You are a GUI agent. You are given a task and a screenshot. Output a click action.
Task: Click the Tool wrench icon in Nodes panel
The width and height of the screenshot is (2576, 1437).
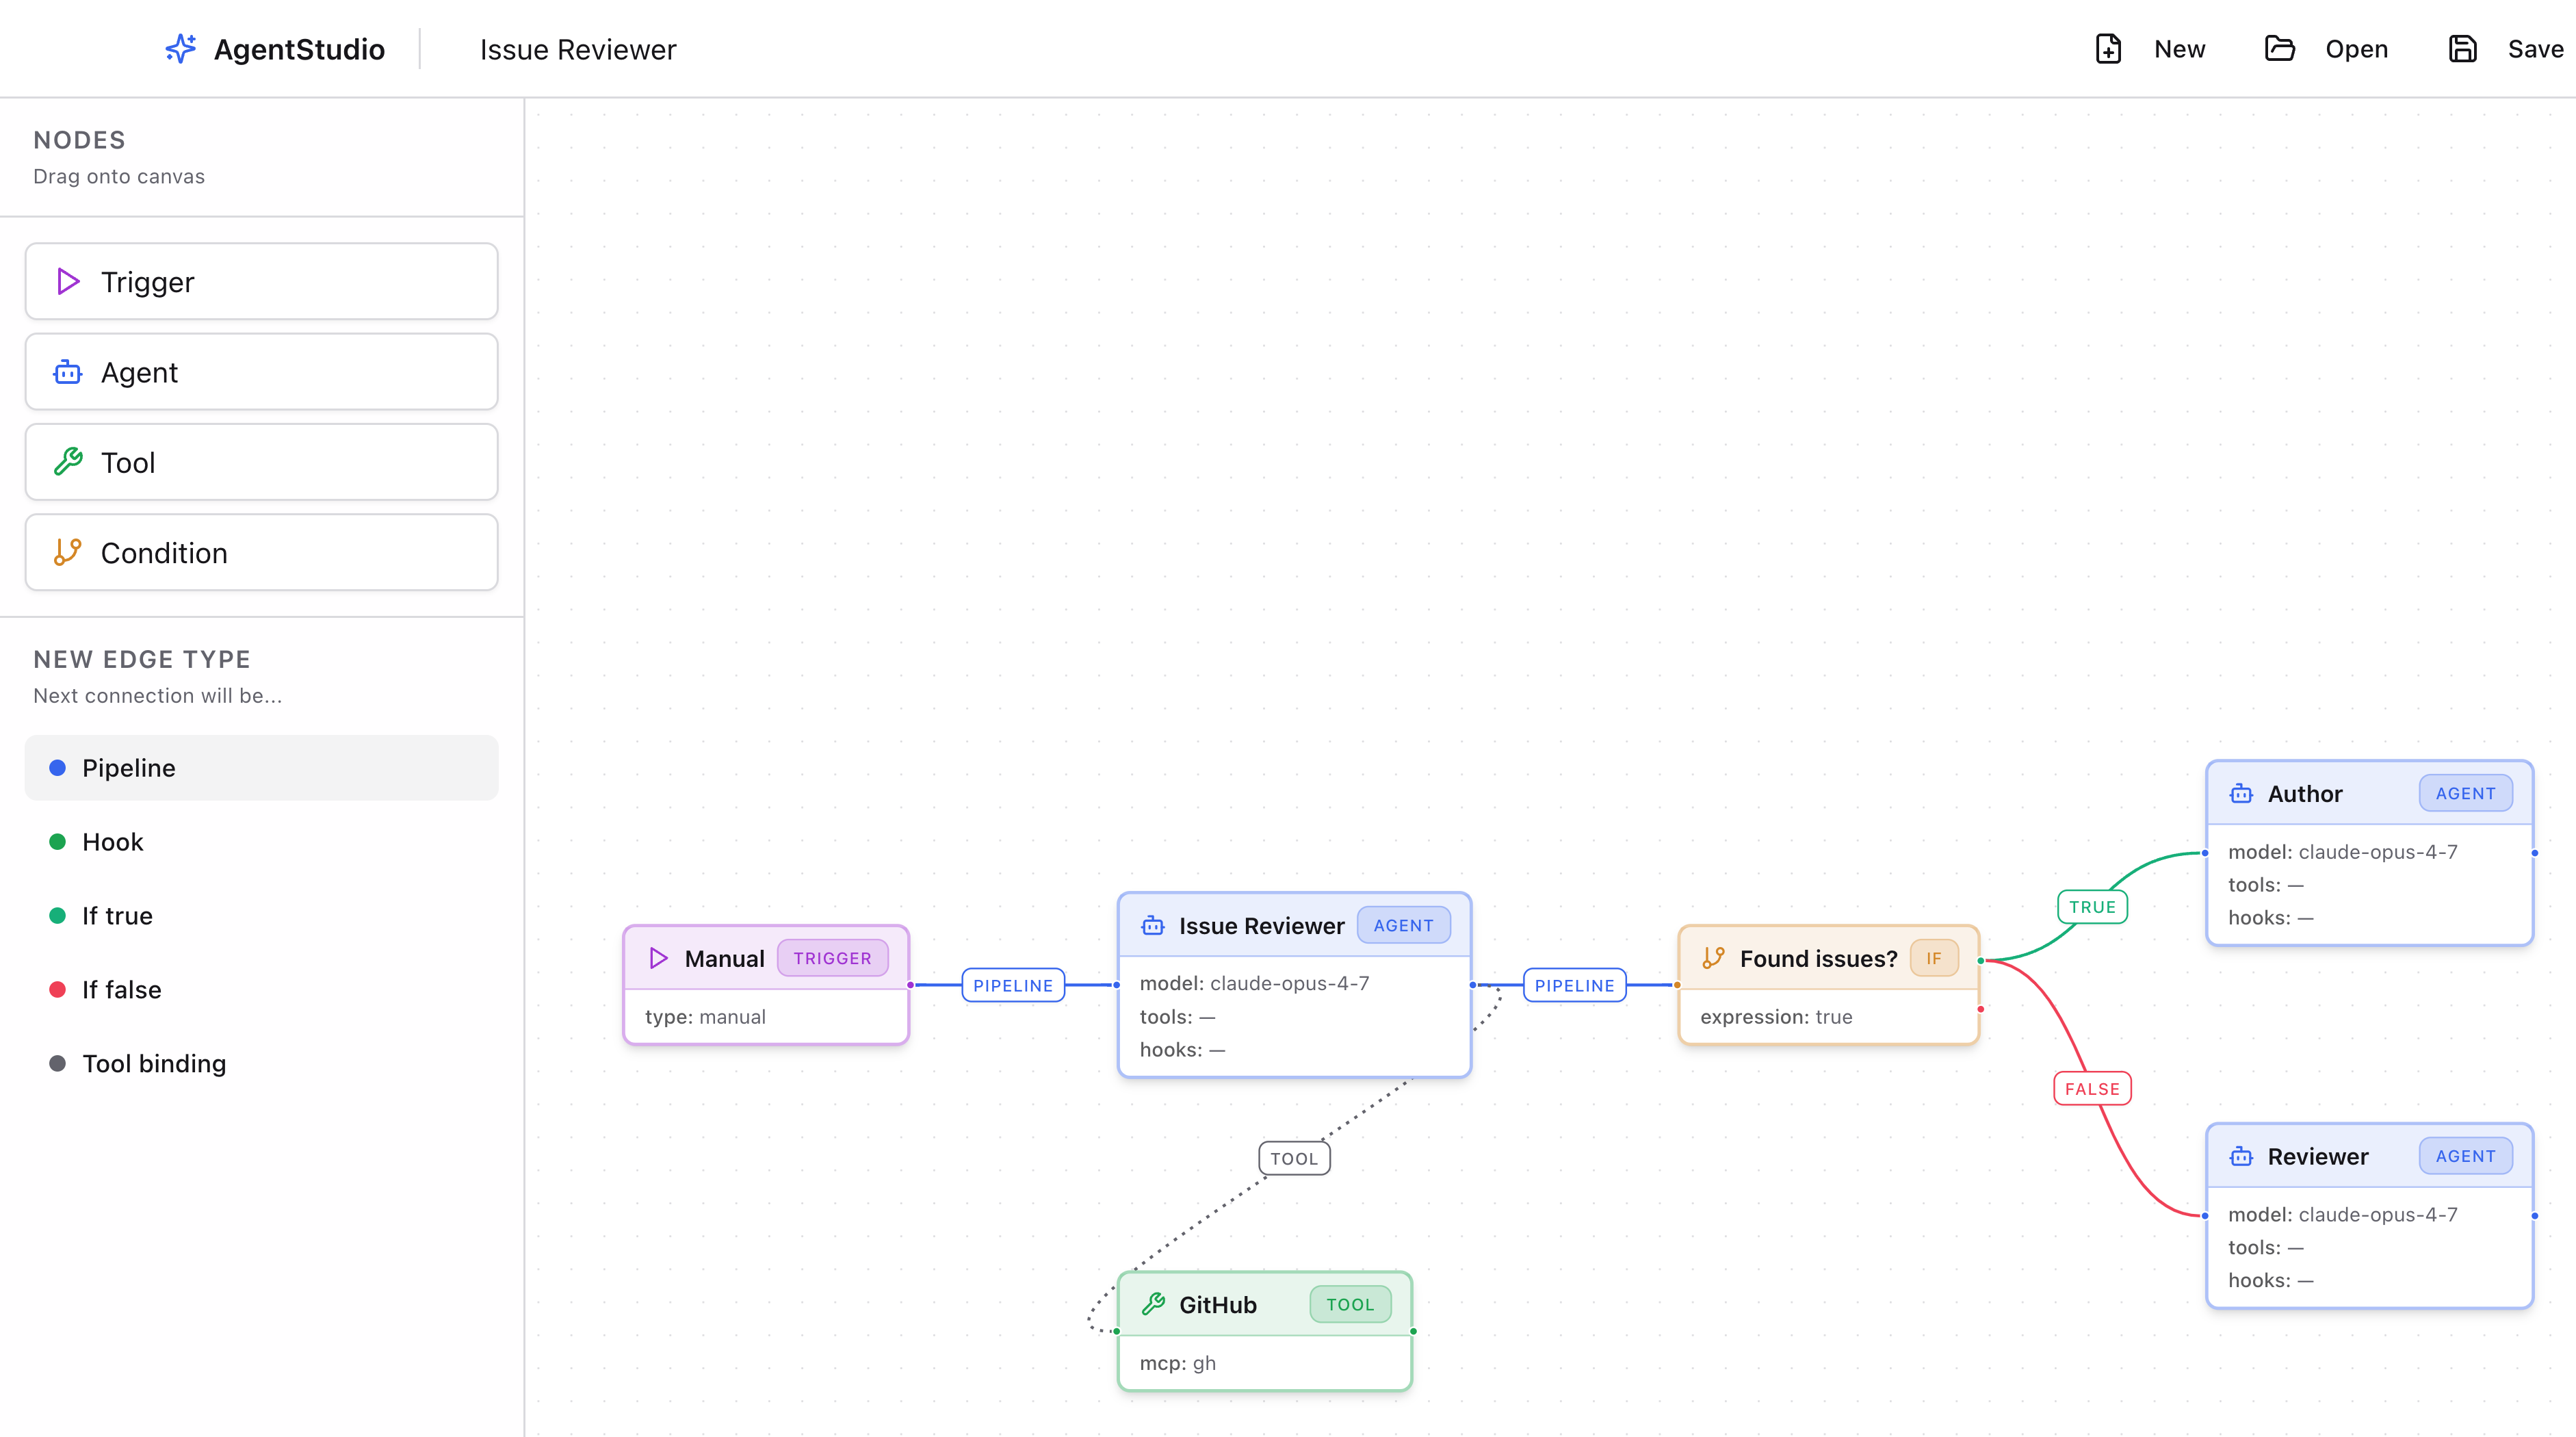(68, 462)
